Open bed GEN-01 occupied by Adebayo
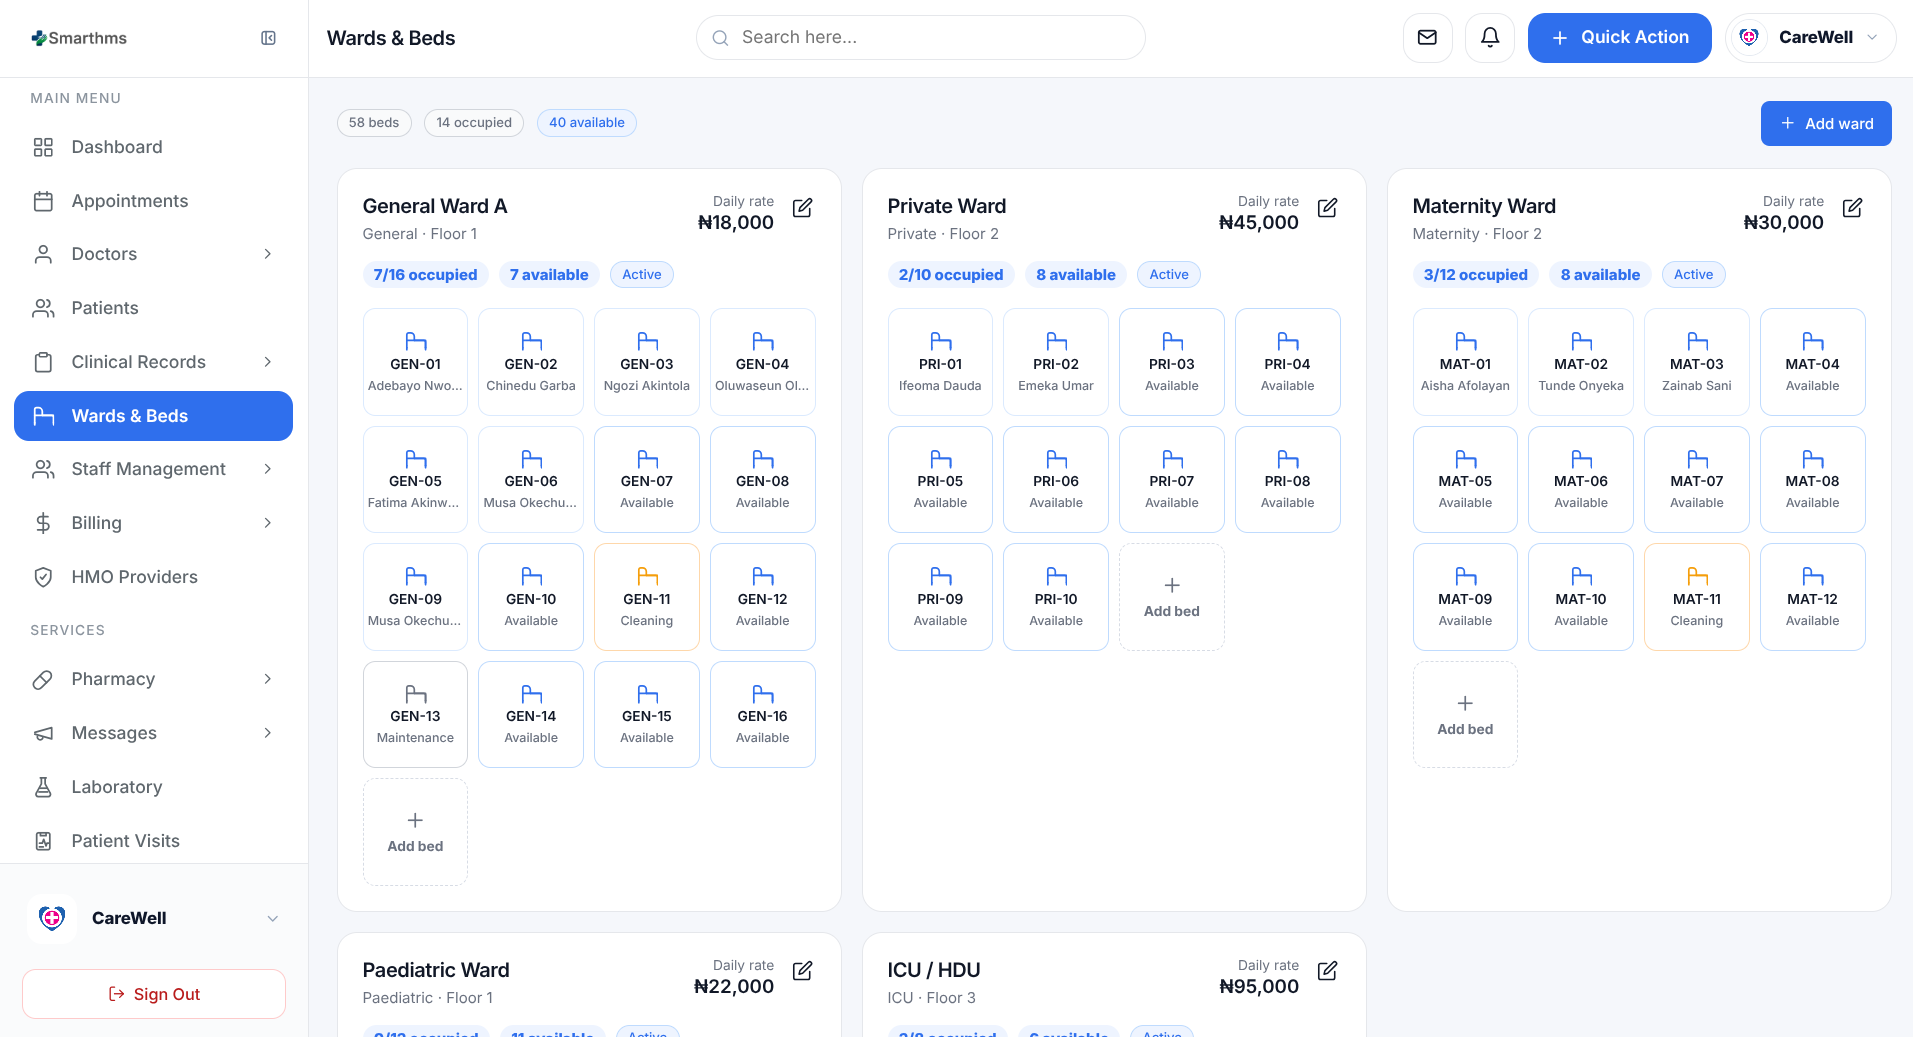This screenshot has height=1037, width=1913. (x=415, y=362)
